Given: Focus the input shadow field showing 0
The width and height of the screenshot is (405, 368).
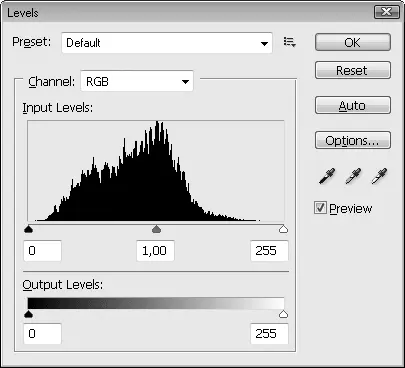Looking at the screenshot, I should pyautogui.click(x=43, y=251).
